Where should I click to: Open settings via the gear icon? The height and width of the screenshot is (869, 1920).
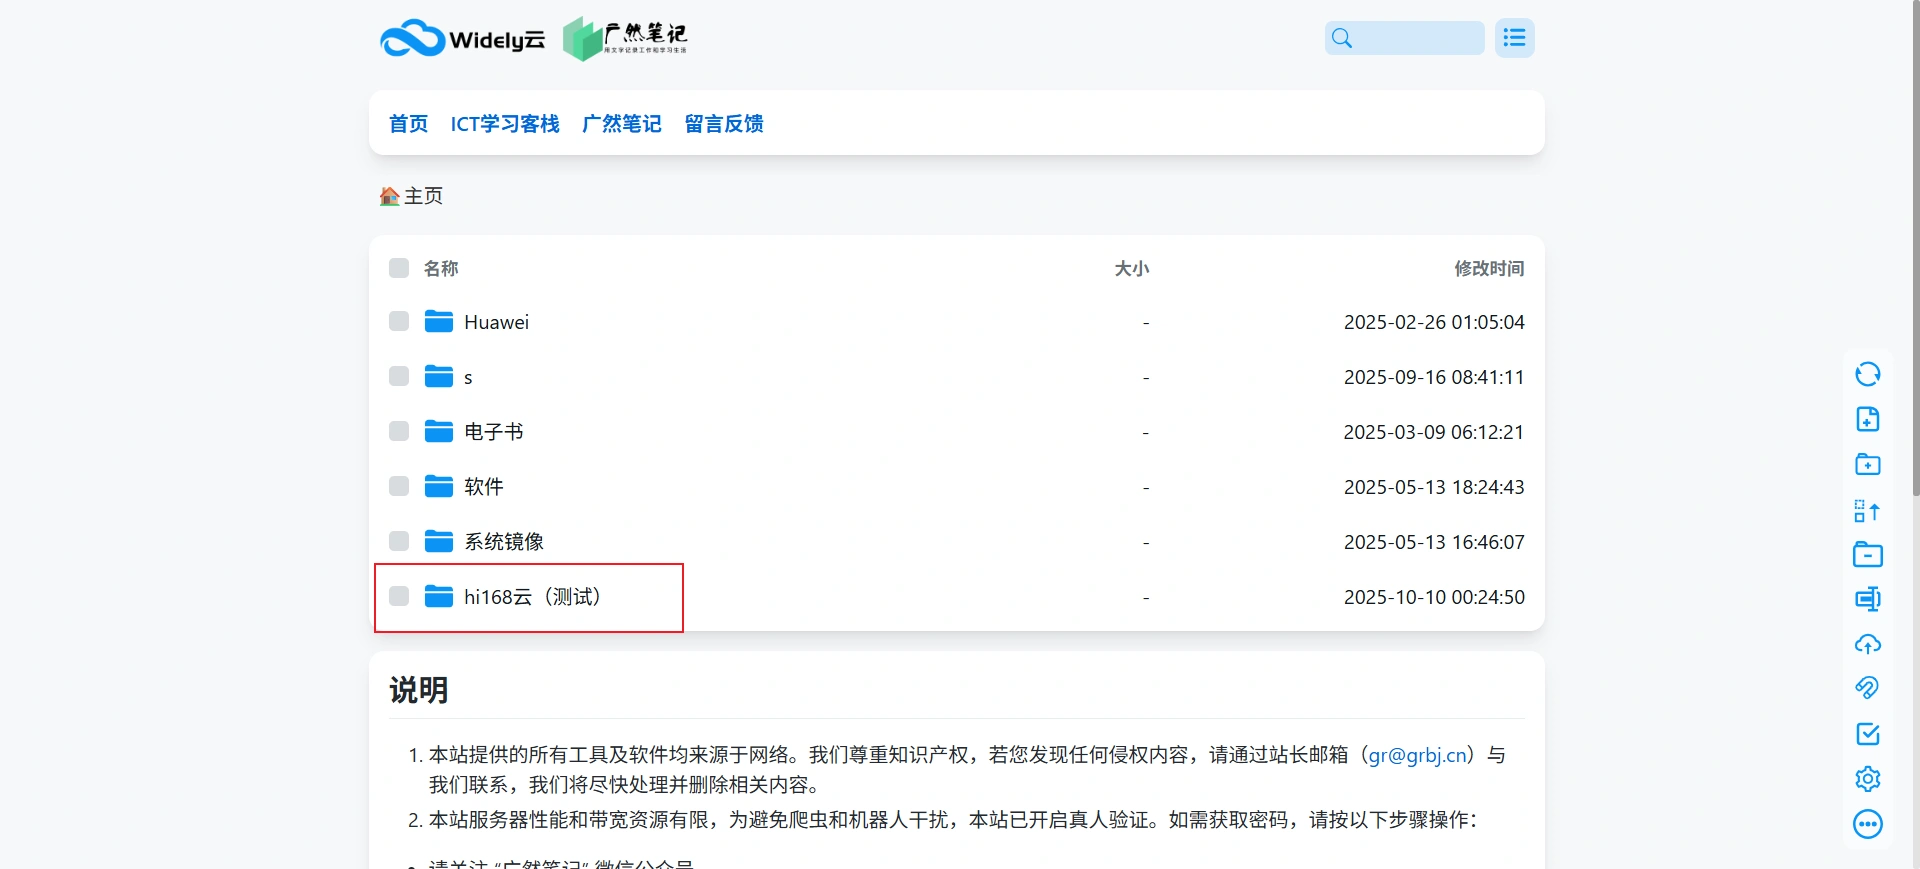(1867, 778)
